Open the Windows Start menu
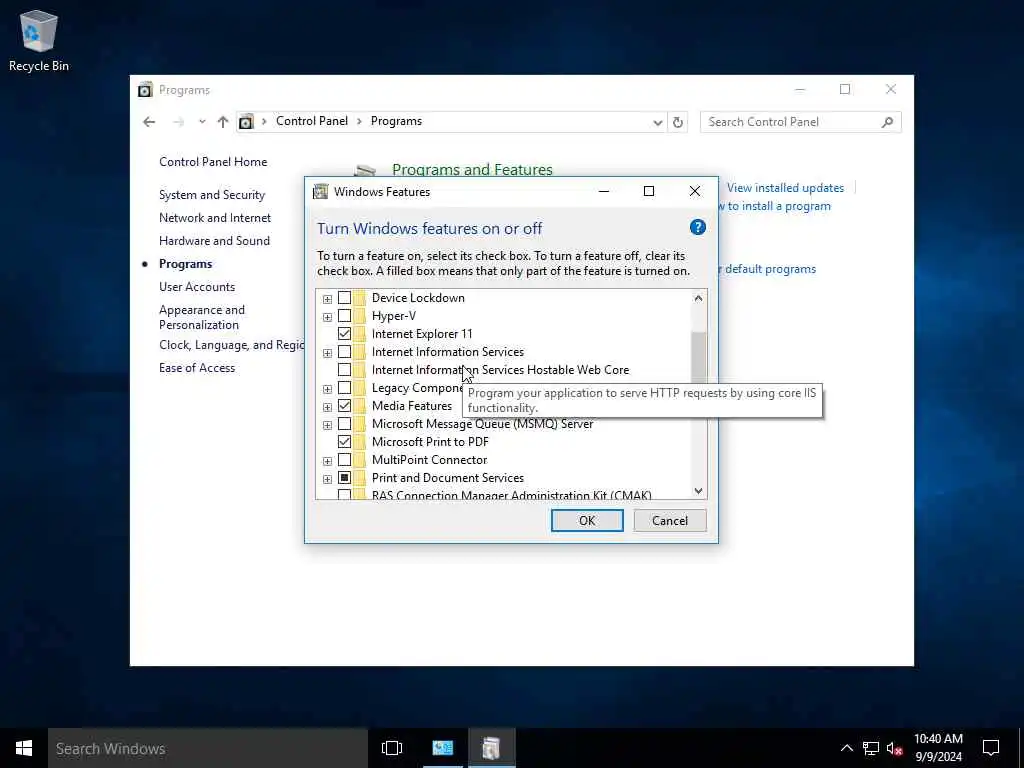The height and width of the screenshot is (768, 1024). click(x=24, y=748)
